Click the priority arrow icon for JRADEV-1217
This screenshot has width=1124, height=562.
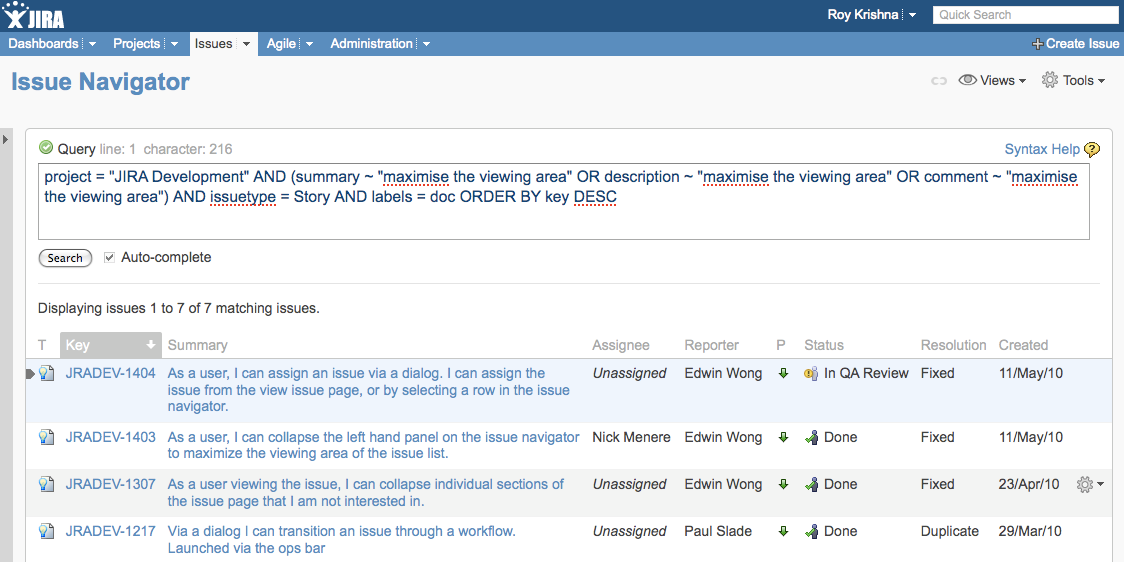coord(784,531)
